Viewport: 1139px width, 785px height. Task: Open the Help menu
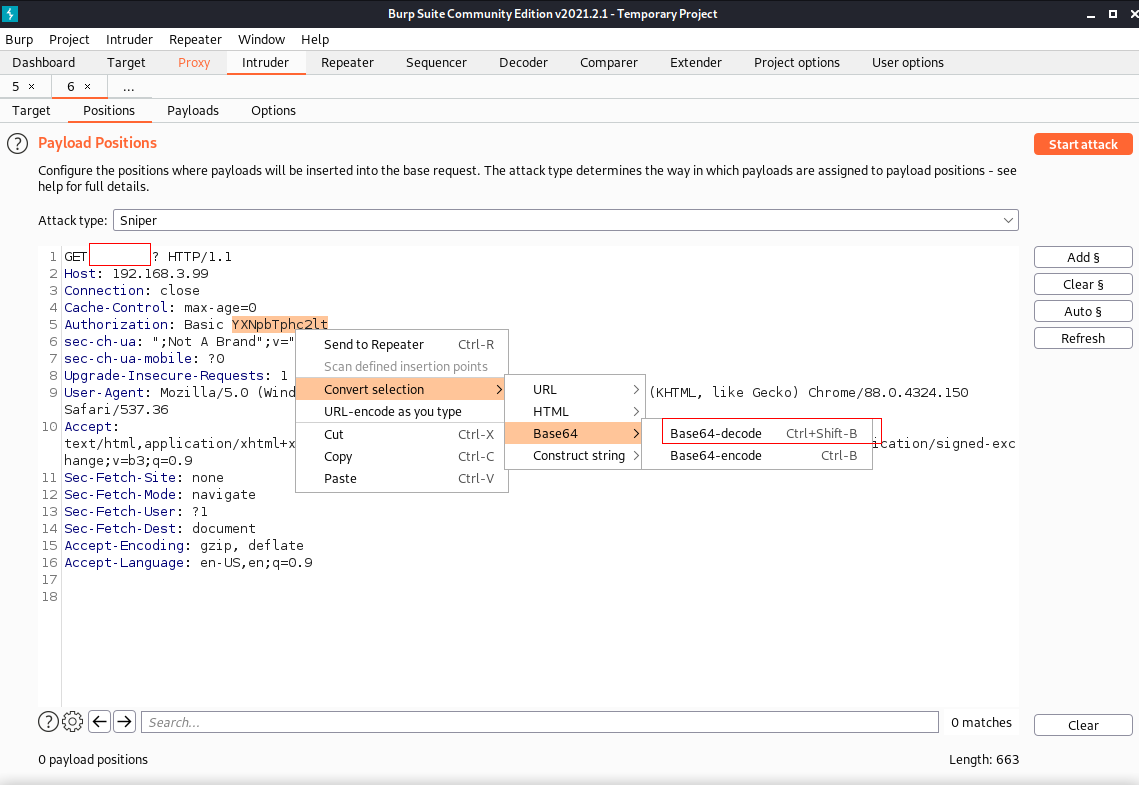click(x=315, y=39)
